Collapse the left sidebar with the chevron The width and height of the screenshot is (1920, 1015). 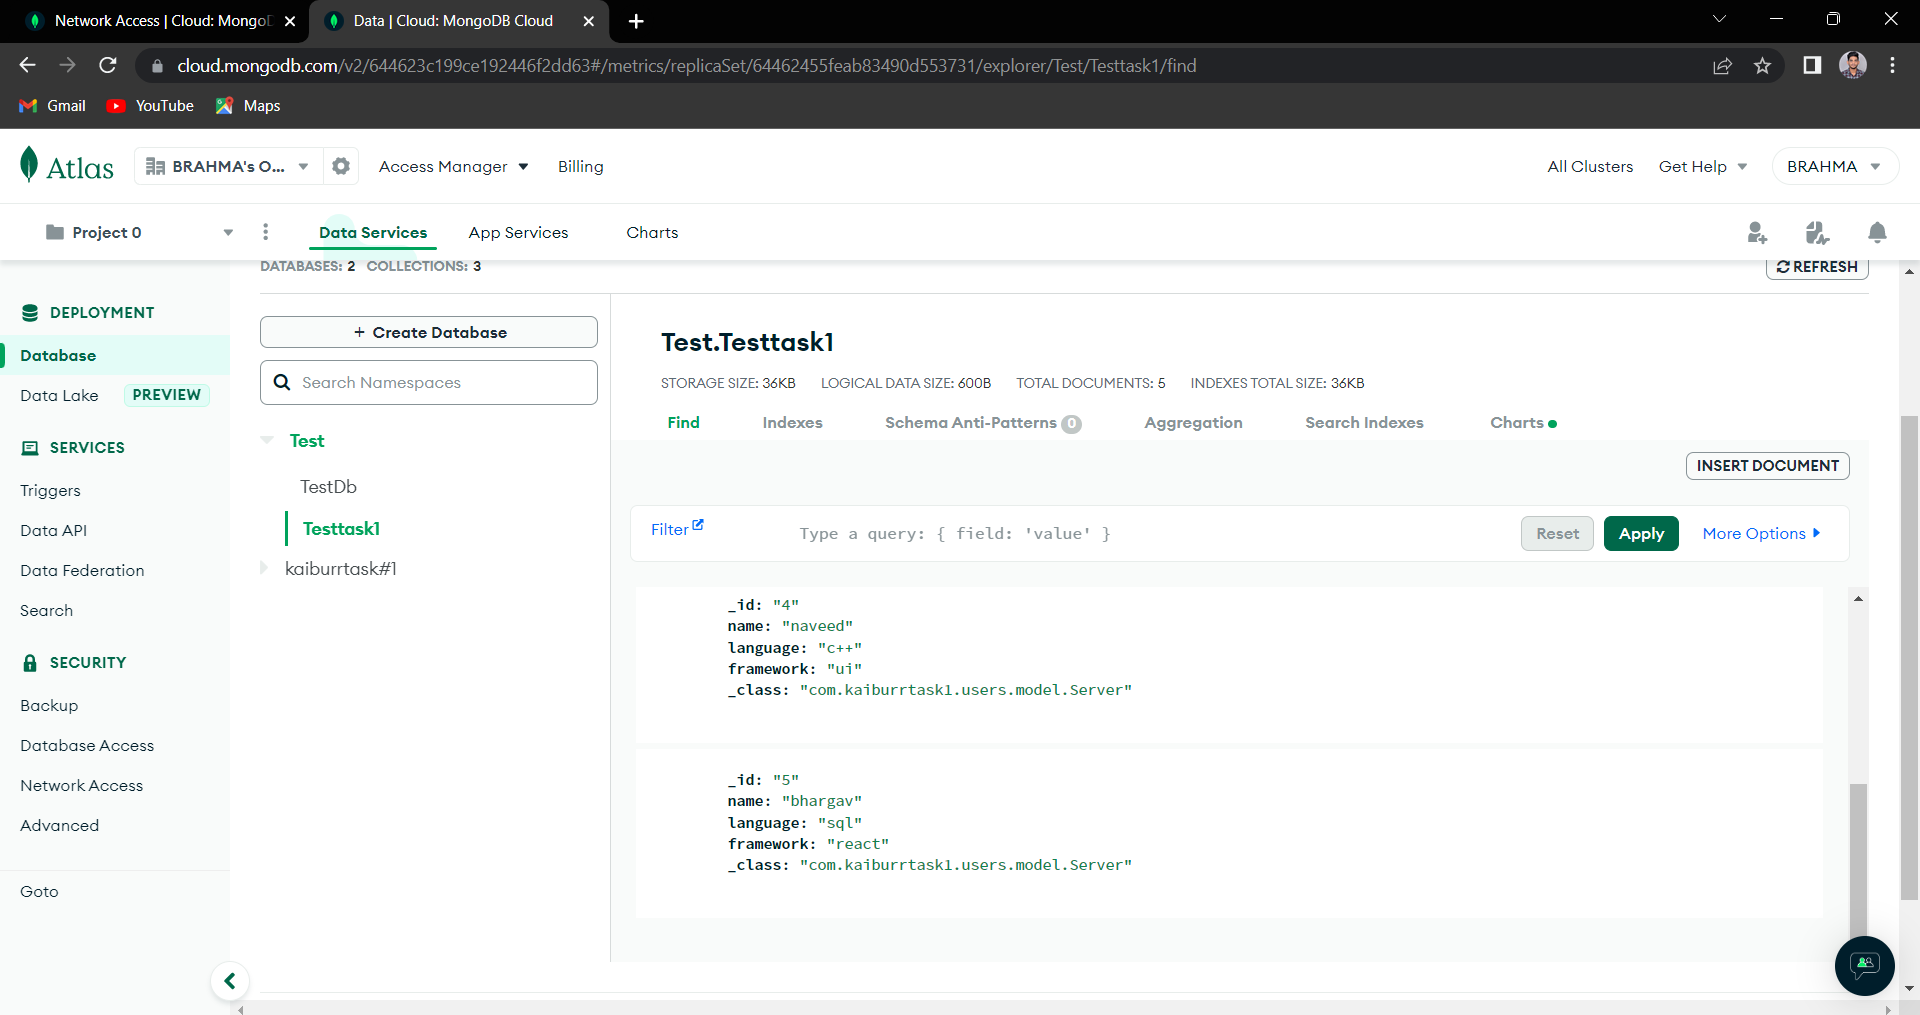(230, 981)
